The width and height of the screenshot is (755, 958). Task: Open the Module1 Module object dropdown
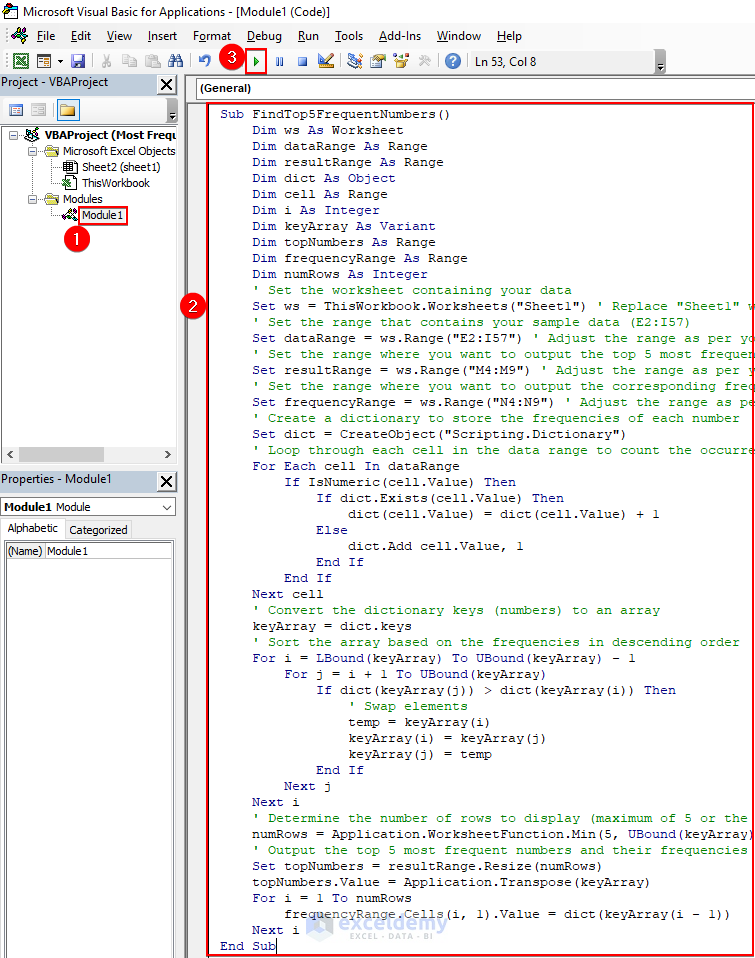167,507
